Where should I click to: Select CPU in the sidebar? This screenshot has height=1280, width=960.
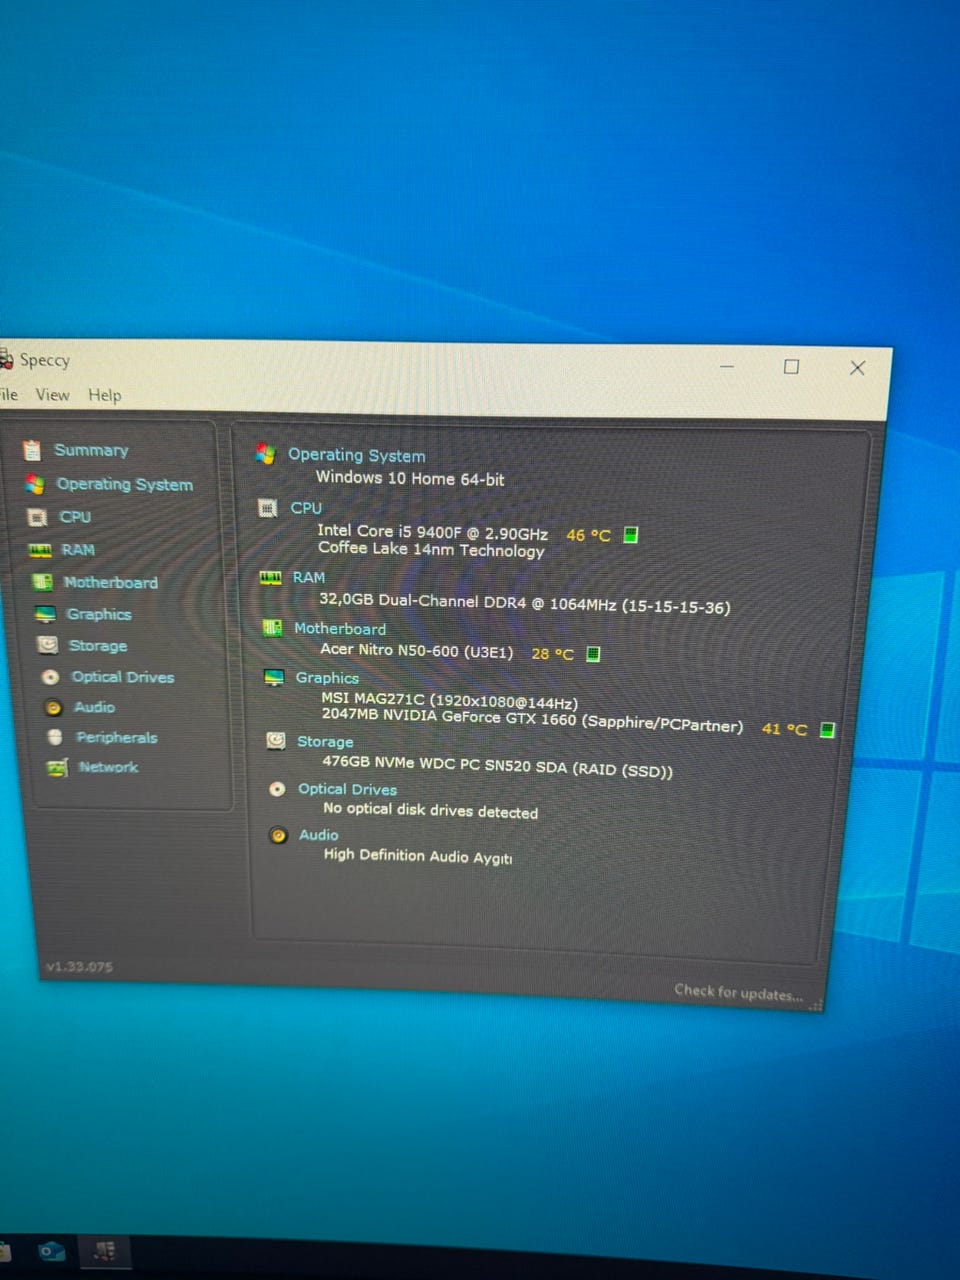[75, 517]
